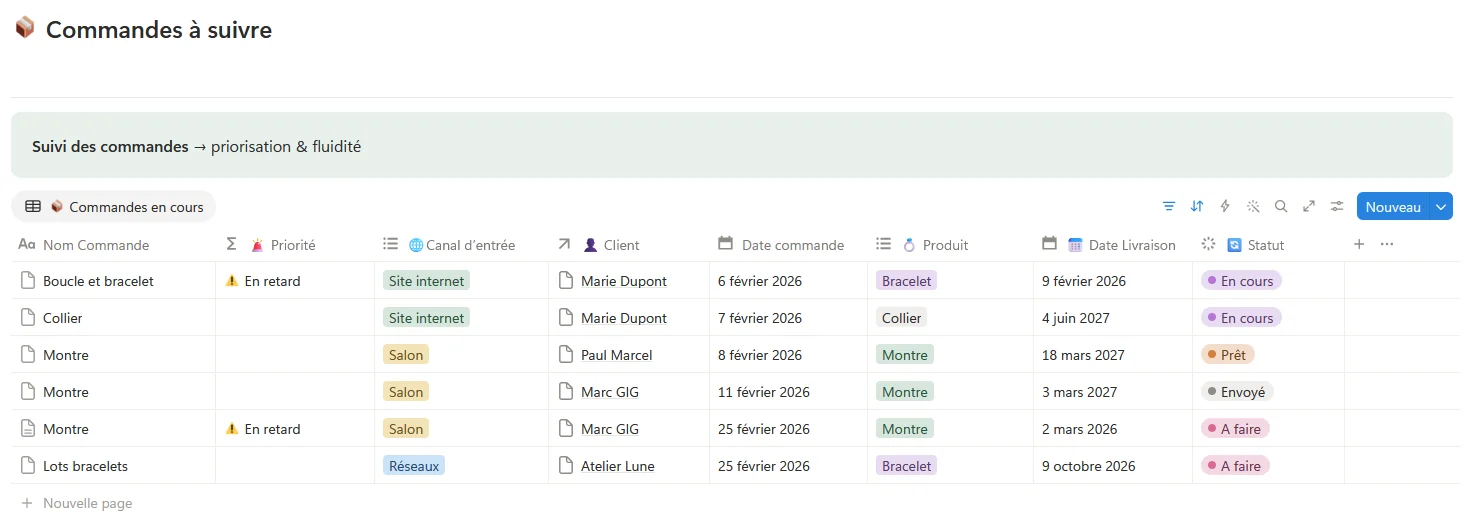The width and height of the screenshot is (1465, 525).
Task: Click delivery date 4 juin 2027
Action: [1076, 318]
